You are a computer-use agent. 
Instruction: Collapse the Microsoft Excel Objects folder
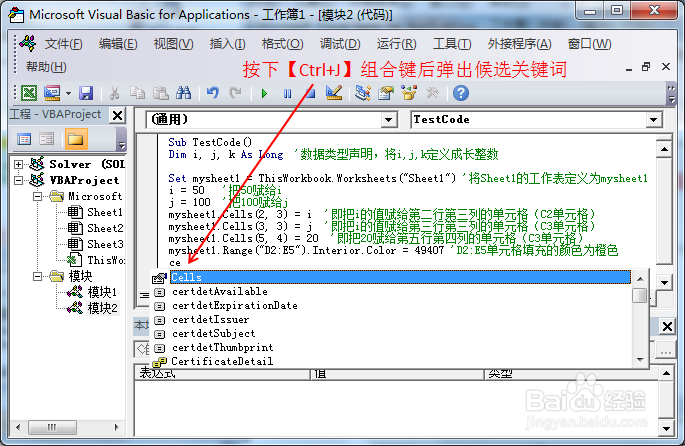pos(38,197)
